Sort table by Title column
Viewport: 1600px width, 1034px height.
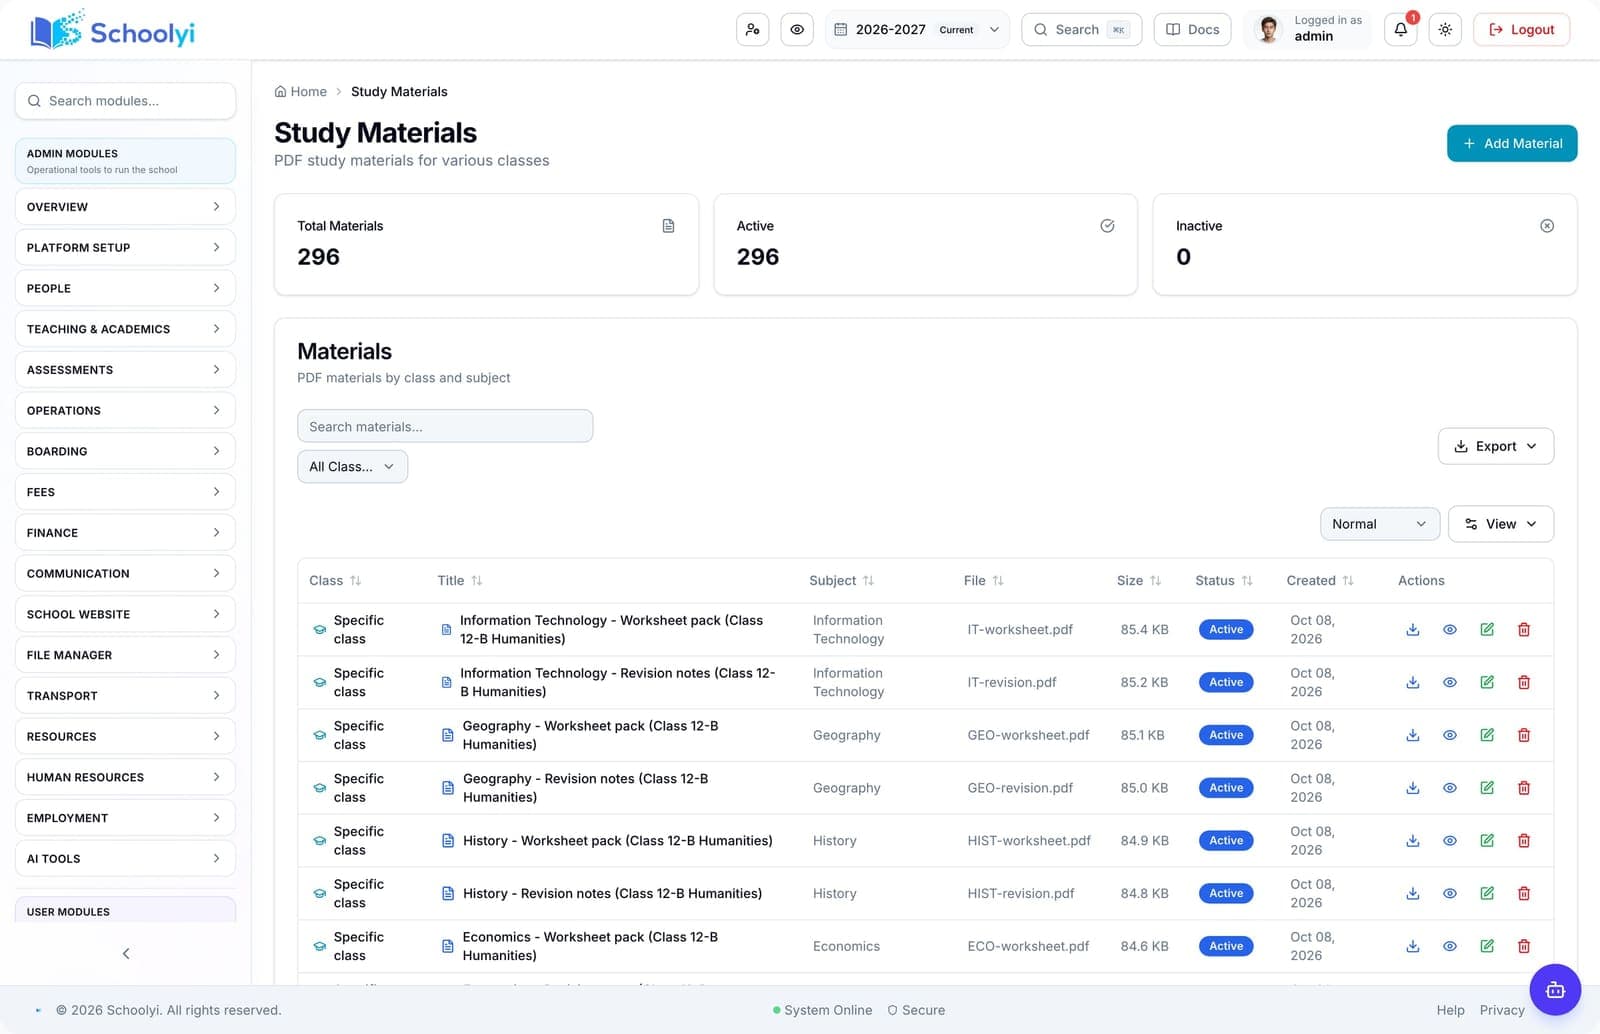click(x=460, y=581)
